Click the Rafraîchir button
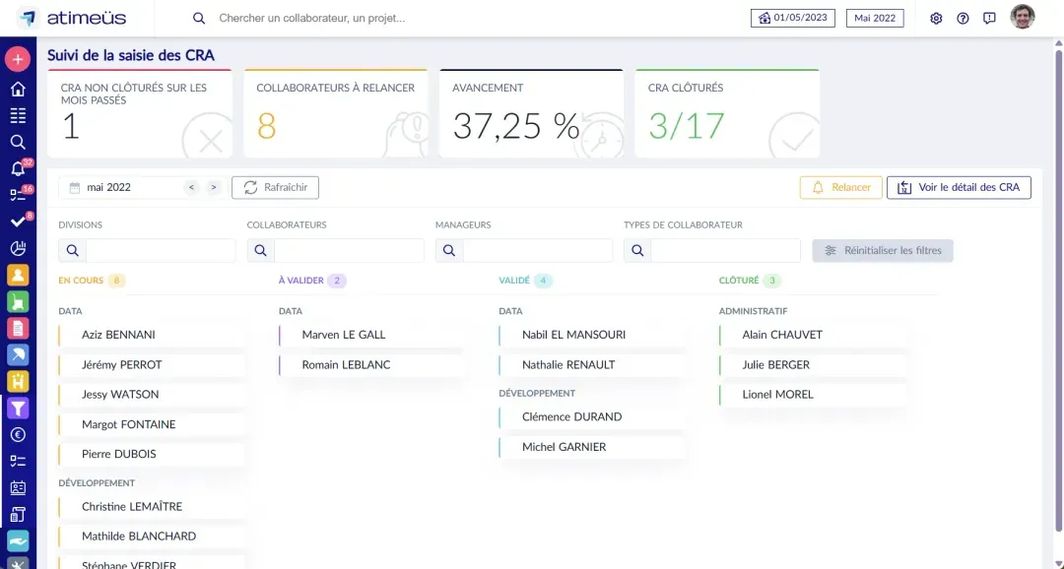The height and width of the screenshot is (569, 1064). (276, 187)
